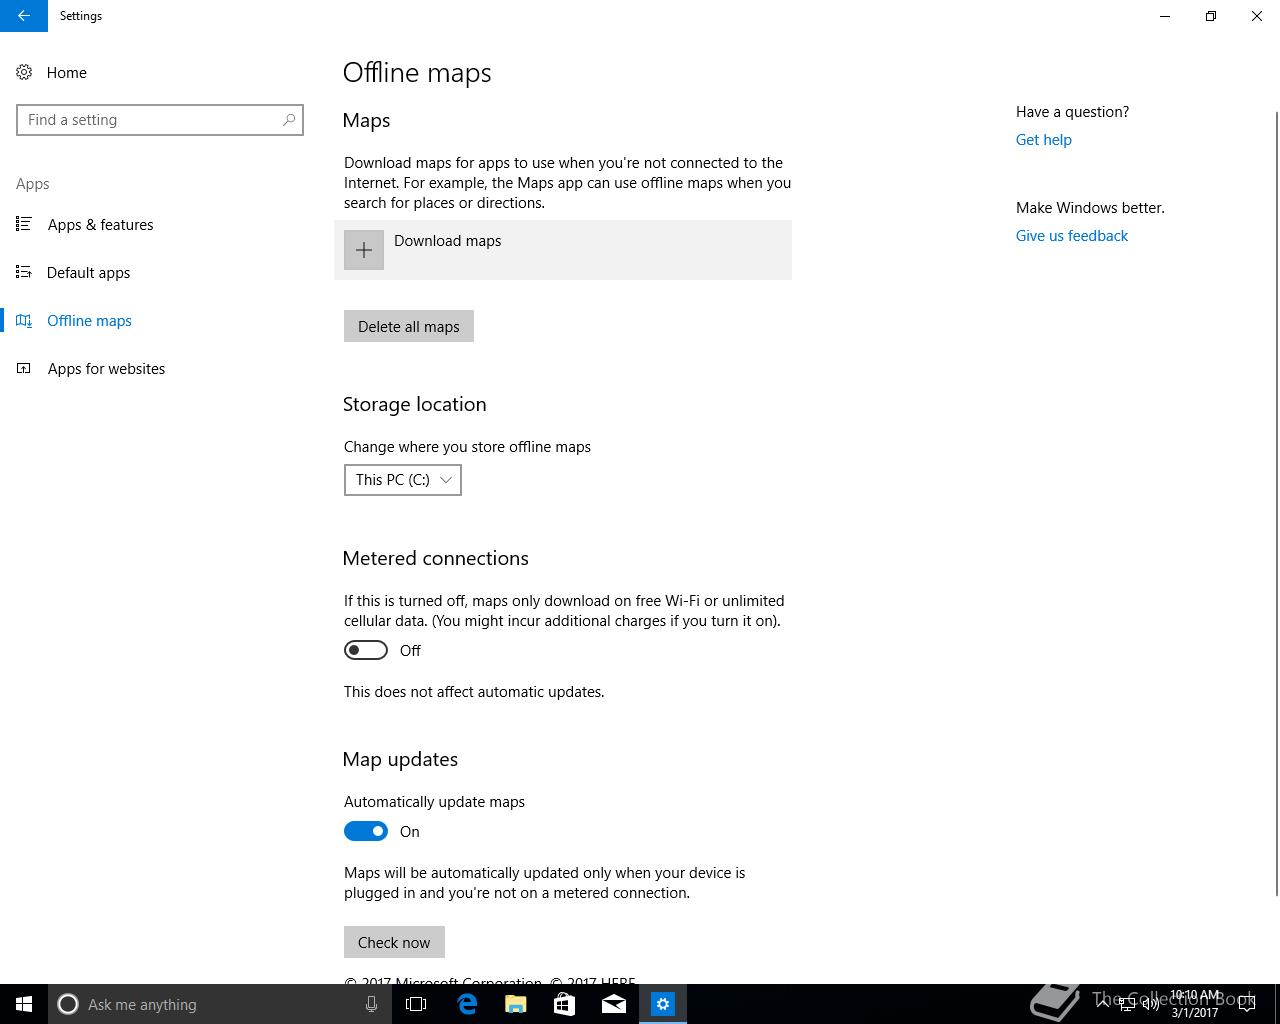
Task: Click the Download maps label
Action: coord(448,241)
